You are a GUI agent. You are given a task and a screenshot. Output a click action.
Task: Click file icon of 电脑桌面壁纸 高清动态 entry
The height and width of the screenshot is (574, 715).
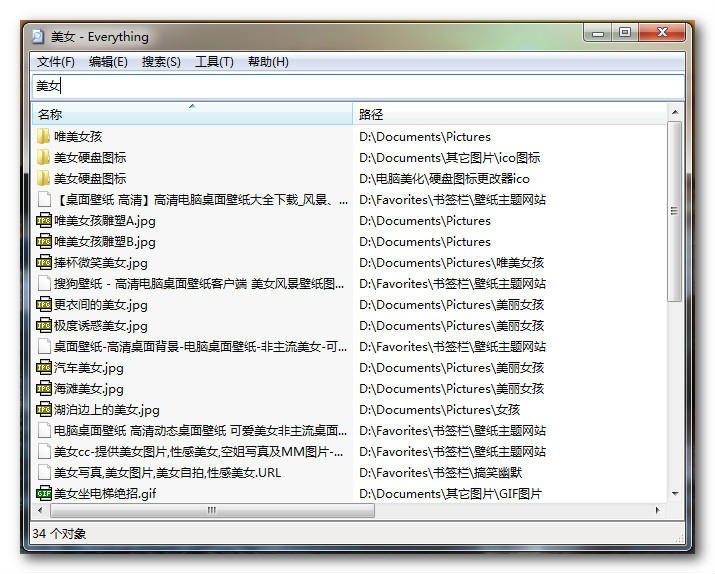pos(44,430)
